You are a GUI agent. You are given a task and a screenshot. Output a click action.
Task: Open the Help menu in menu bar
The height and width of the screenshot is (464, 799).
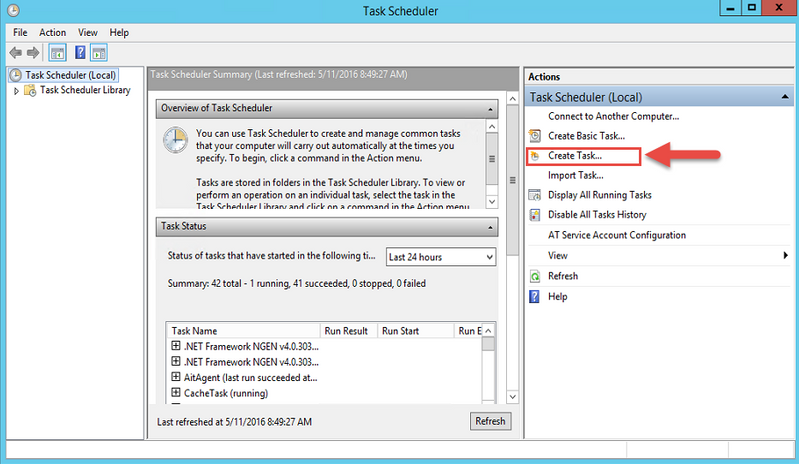point(119,33)
